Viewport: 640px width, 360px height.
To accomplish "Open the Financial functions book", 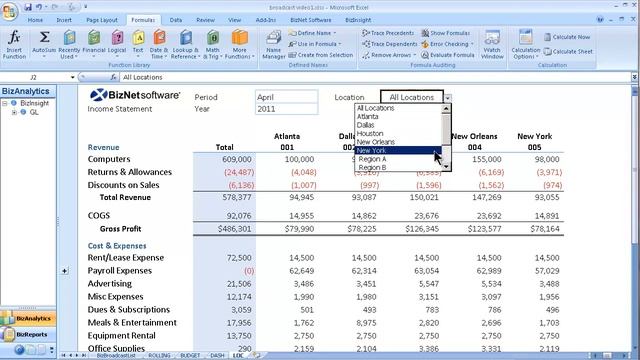I will 94,45.
